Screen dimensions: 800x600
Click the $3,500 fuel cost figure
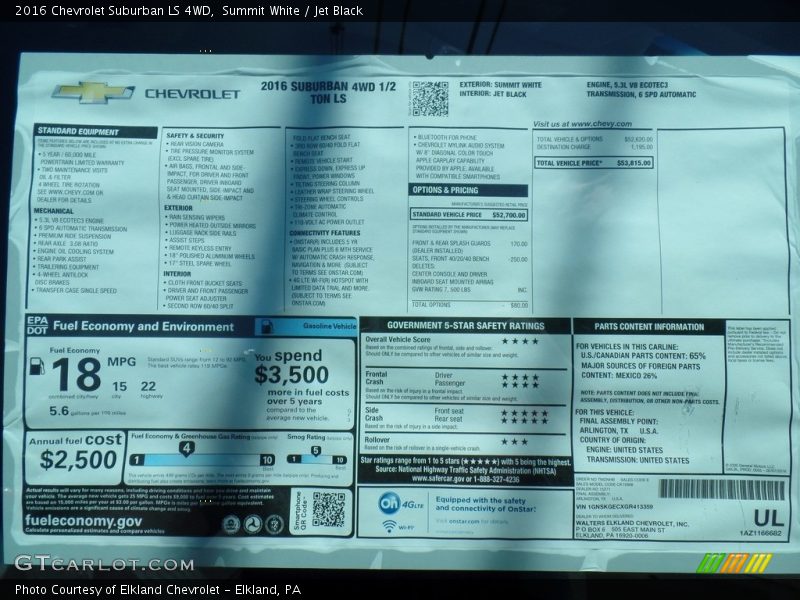coord(291,375)
